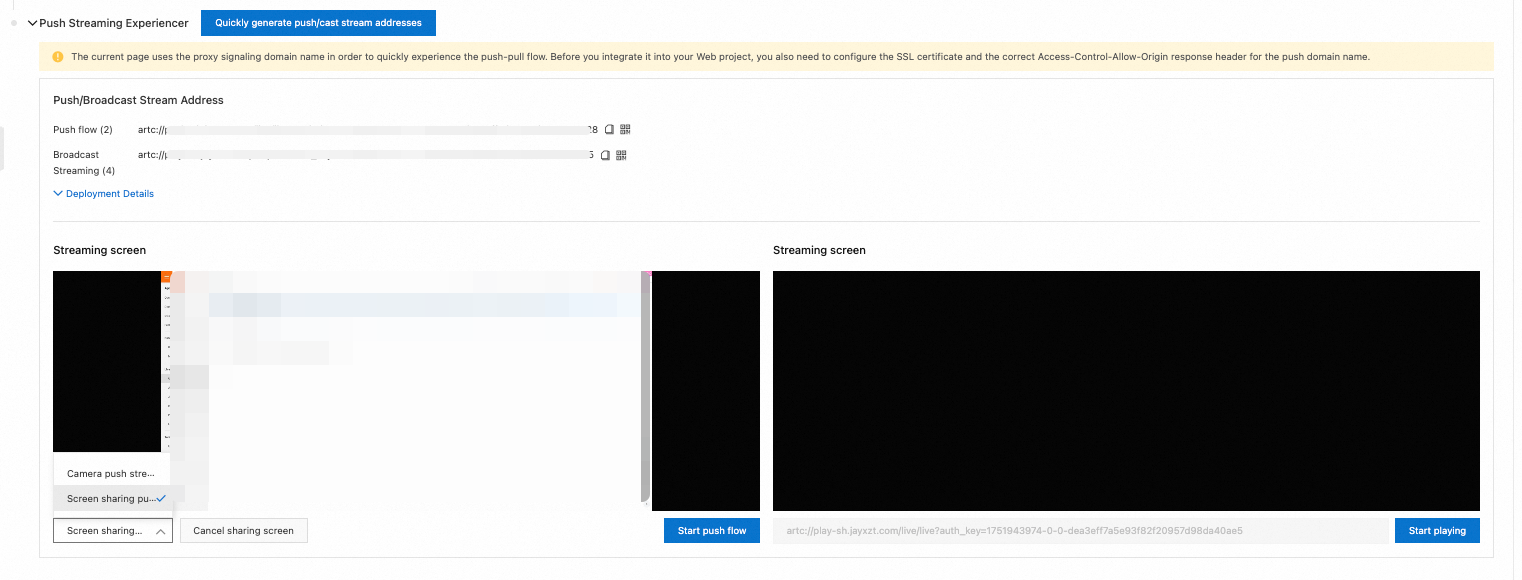This screenshot has height=580, width=1522.
Task: Show QR code for Push flow address
Action: (x=625, y=129)
